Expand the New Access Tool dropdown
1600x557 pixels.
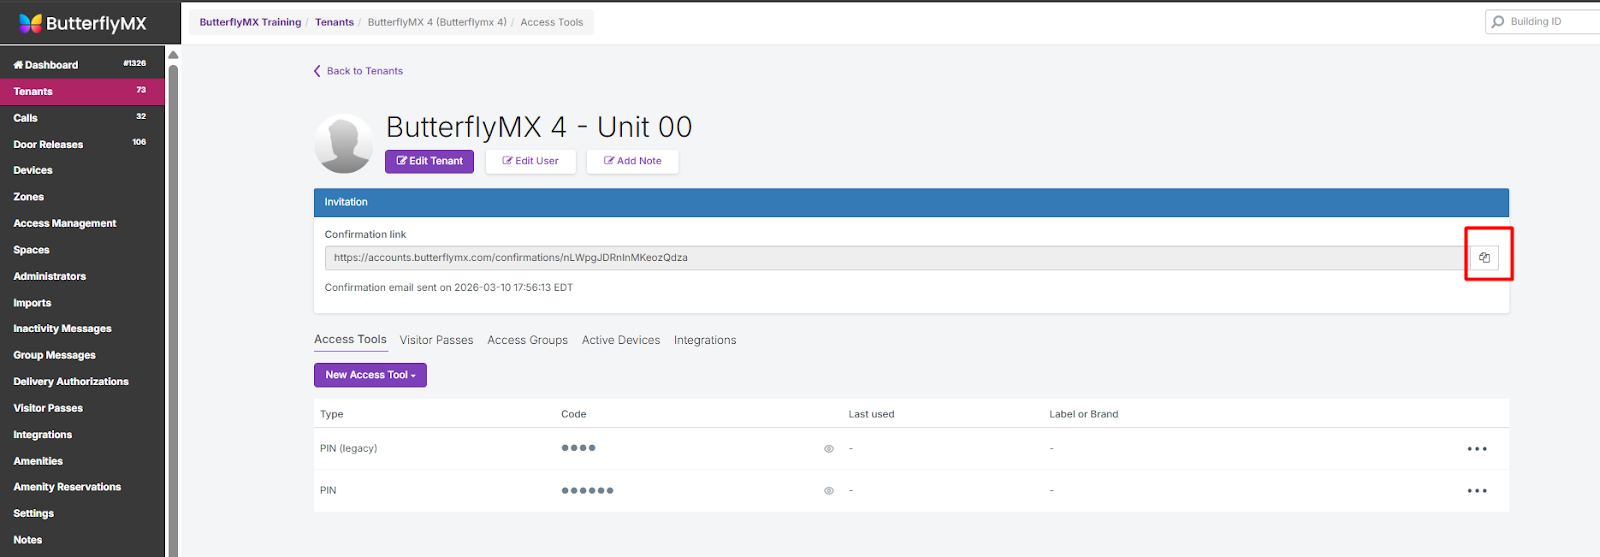tap(370, 375)
